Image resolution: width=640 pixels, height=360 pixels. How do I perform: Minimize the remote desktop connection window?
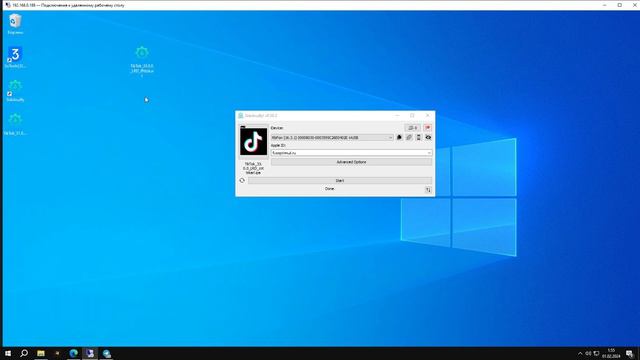605,5
